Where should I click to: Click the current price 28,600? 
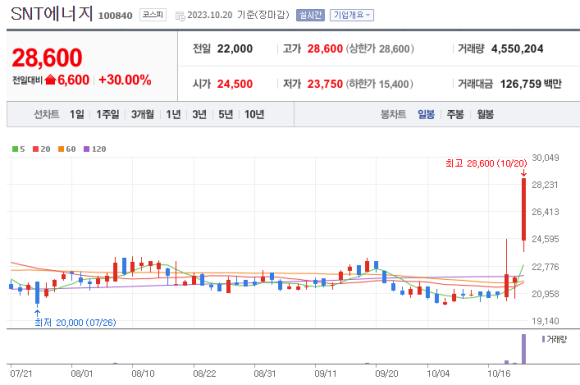point(47,58)
